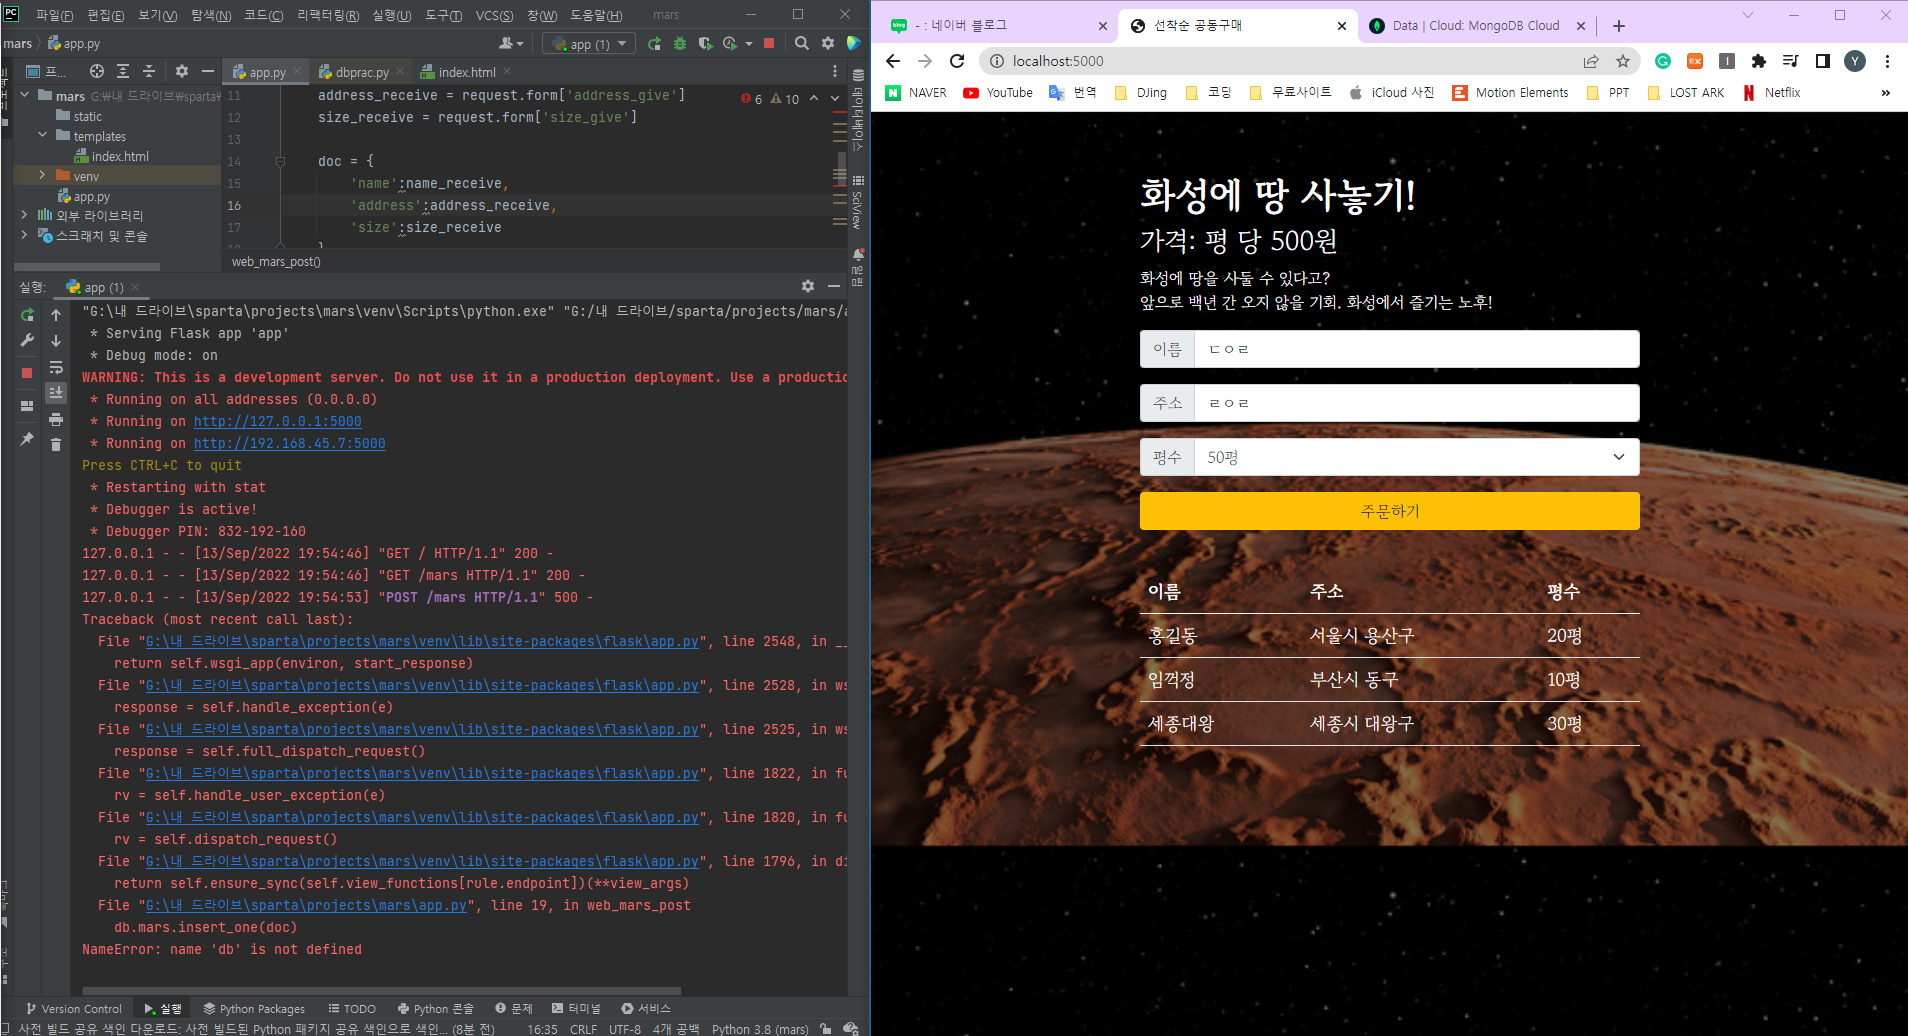
Task: Reload the localhost:5000 page in Chrome
Action: point(957,61)
